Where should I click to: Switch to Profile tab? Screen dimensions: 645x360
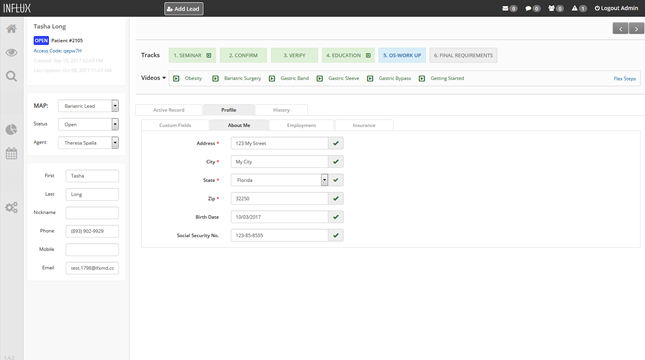click(x=229, y=110)
